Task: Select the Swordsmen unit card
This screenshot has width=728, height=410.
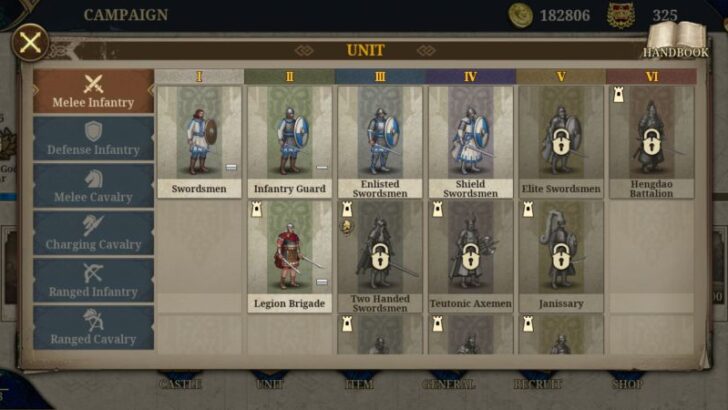Action: [x=199, y=142]
